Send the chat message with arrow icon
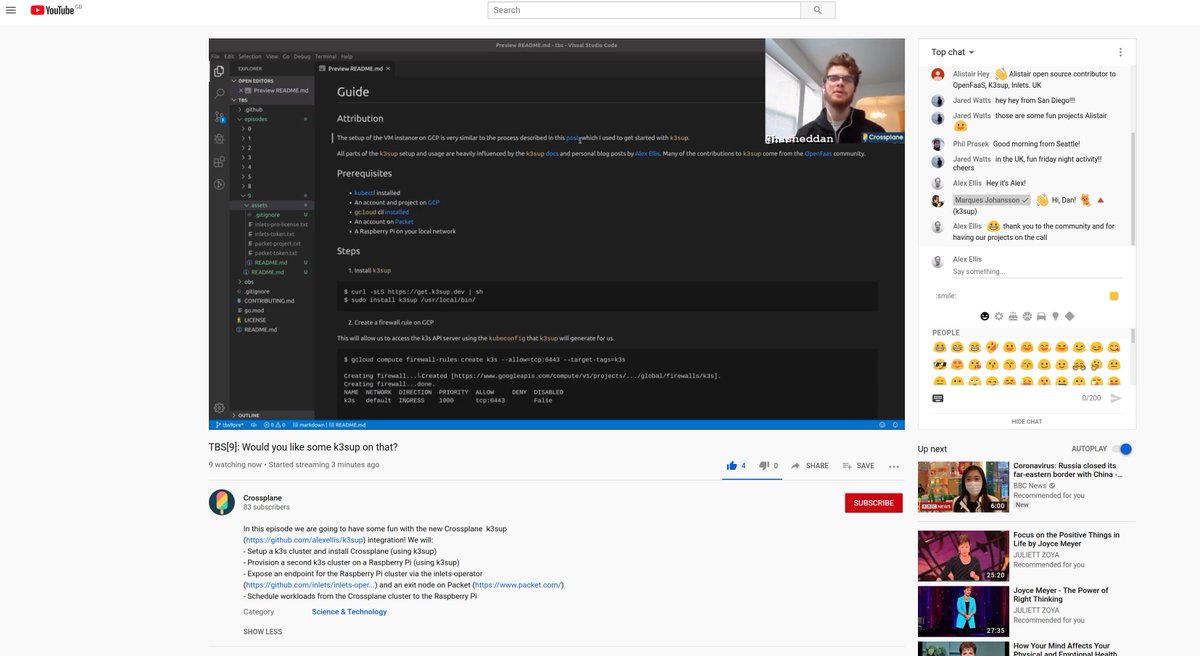 click(x=1116, y=398)
